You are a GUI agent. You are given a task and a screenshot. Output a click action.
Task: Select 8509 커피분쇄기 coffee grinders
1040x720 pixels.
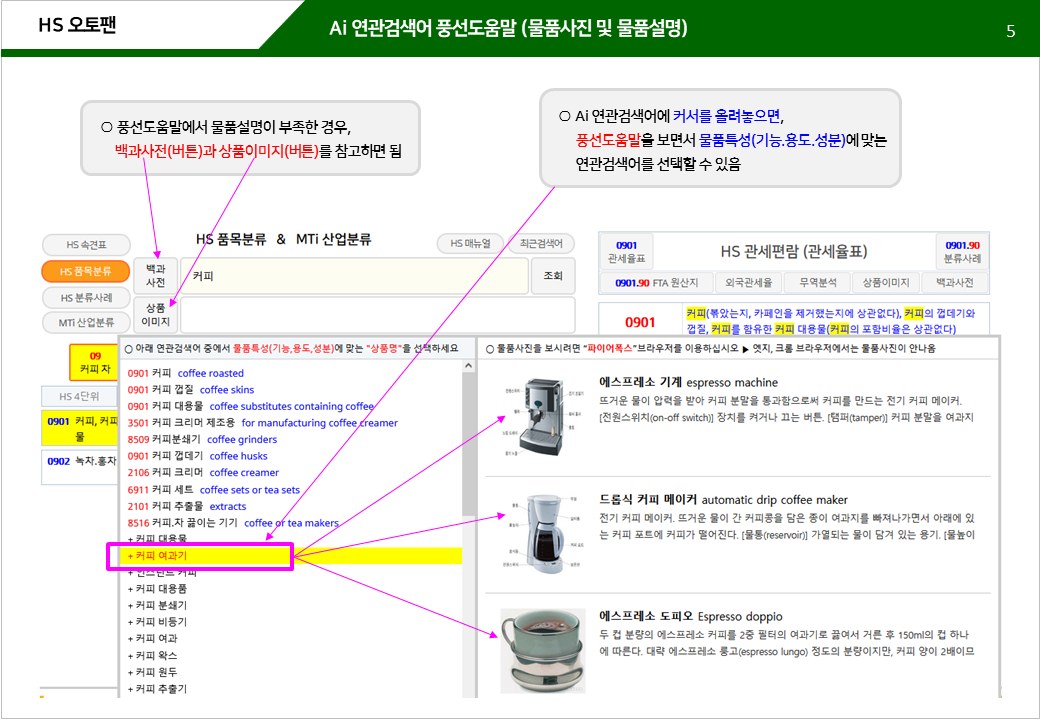click(x=202, y=440)
